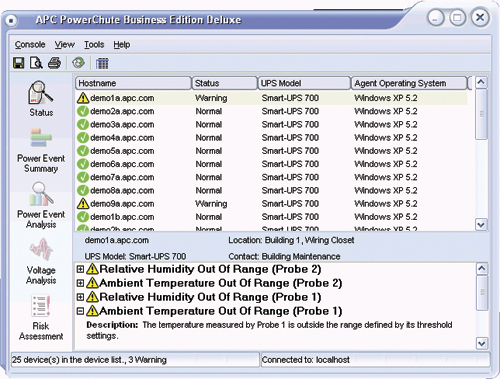500x379 pixels.
Task: Click green check icon for demo6a.apc.com
Action: pyautogui.click(x=83, y=164)
